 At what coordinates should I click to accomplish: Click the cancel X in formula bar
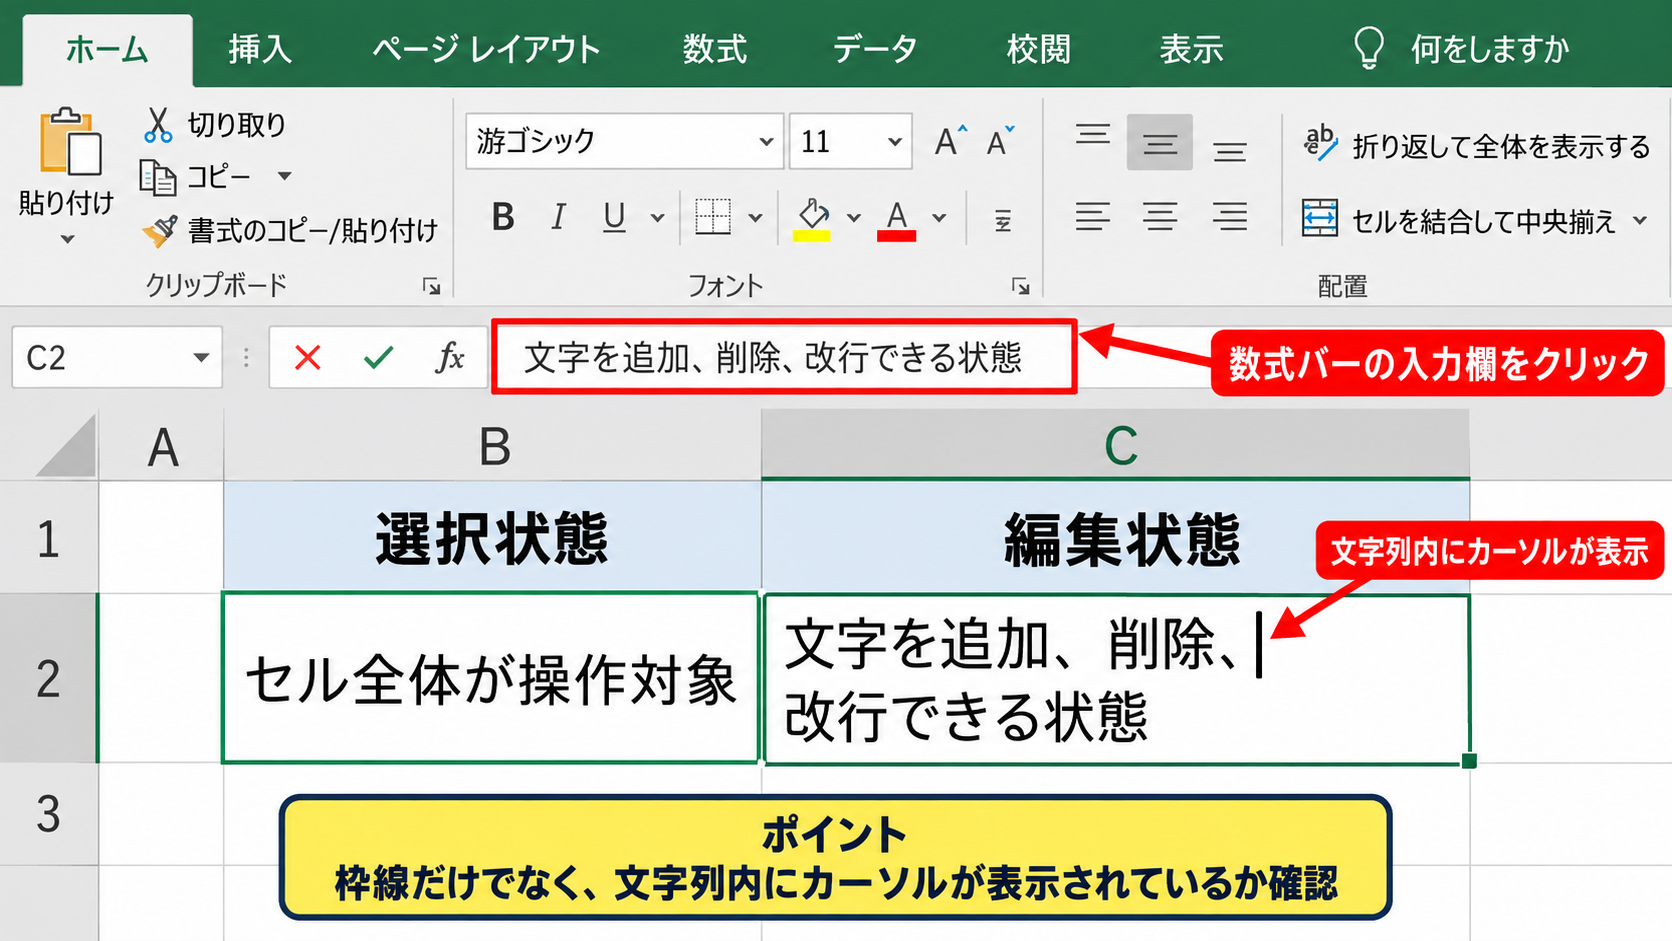(x=308, y=357)
